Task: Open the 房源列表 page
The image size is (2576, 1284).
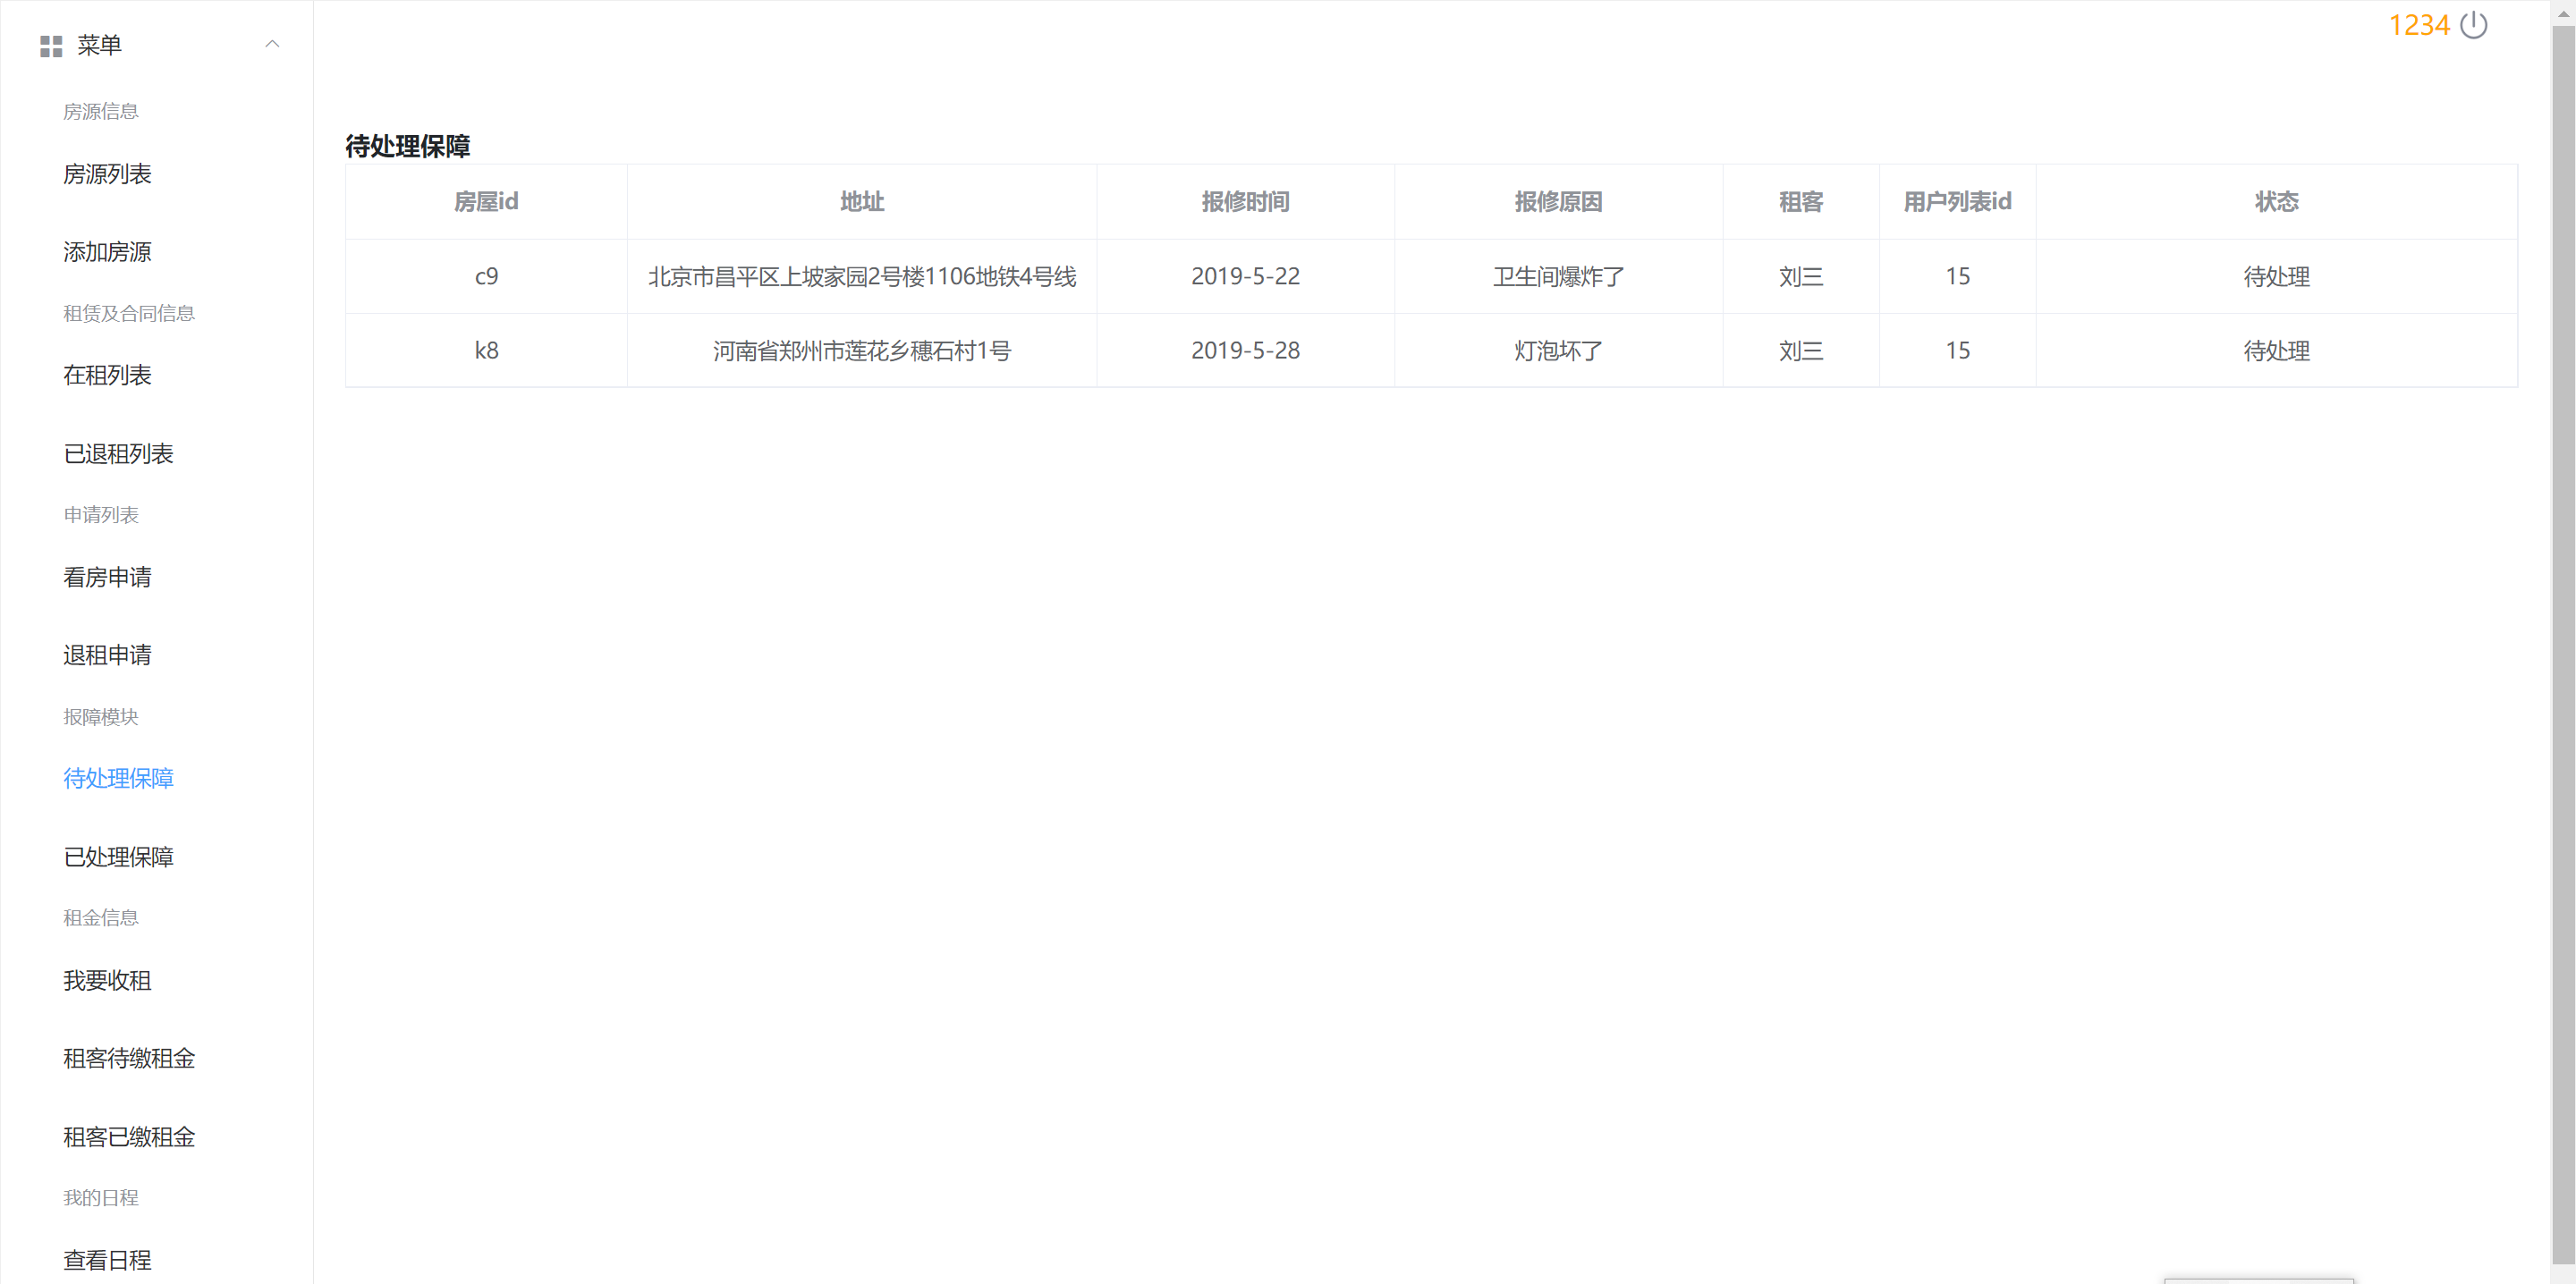Action: (107, 174)
